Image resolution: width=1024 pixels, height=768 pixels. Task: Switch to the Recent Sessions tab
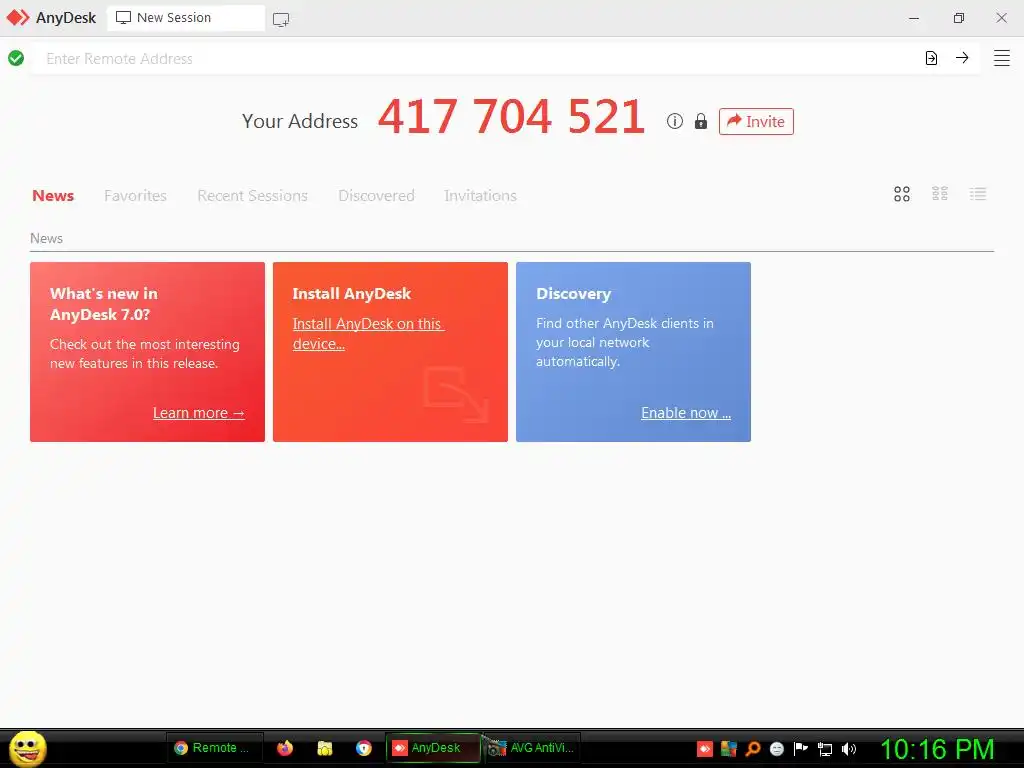coord(252,195)
